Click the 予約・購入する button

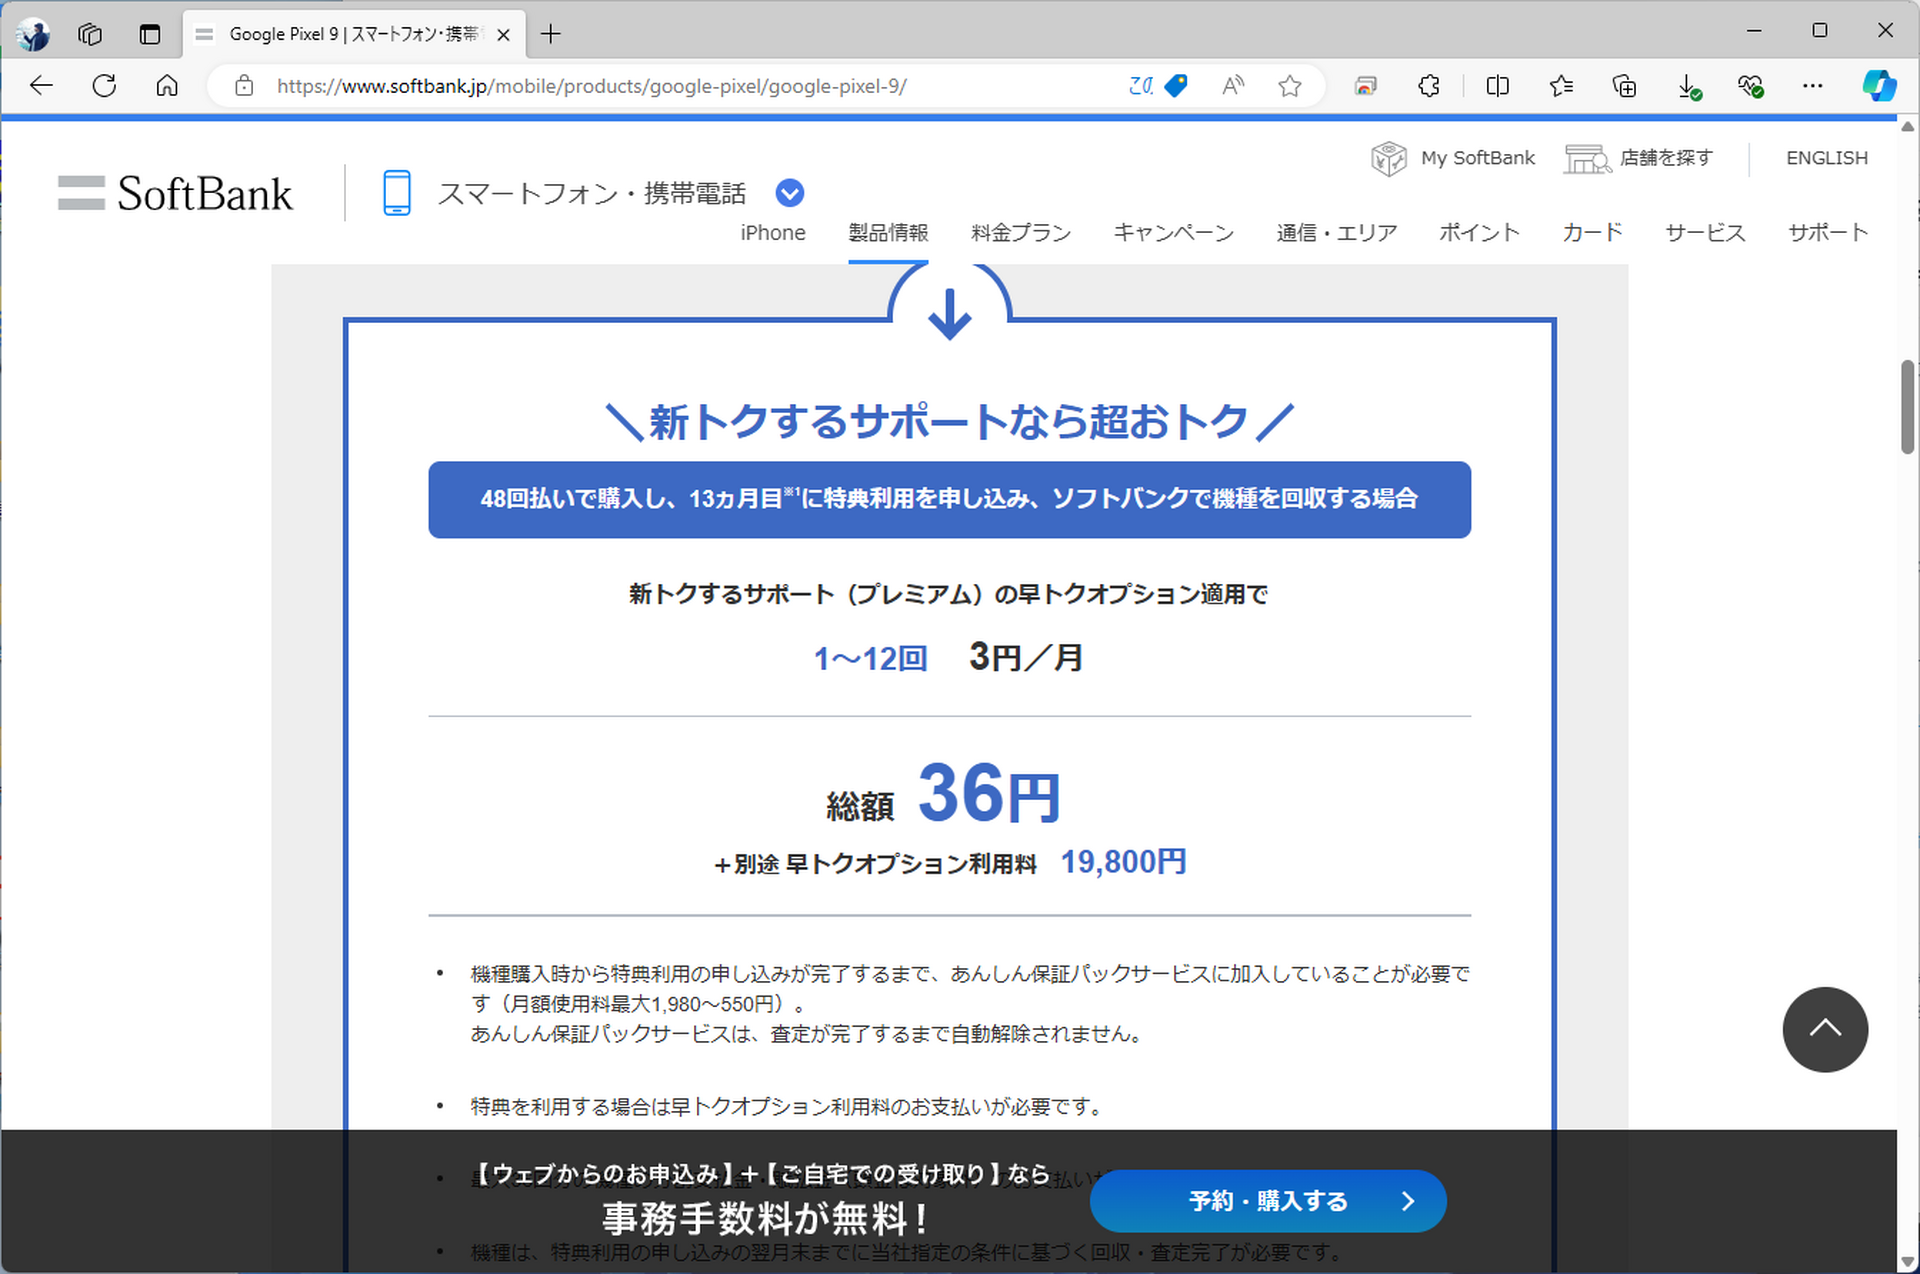(x=1268, y=1201)
